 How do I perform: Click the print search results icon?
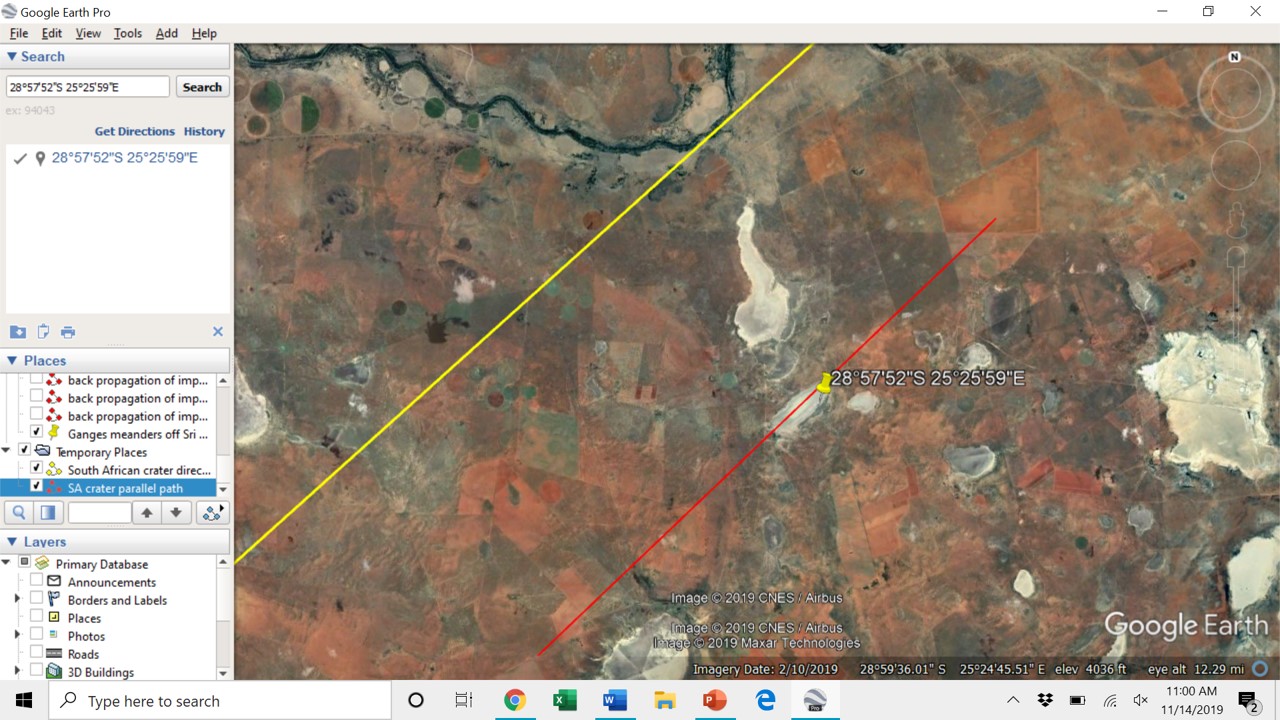(x=68, y=332)
